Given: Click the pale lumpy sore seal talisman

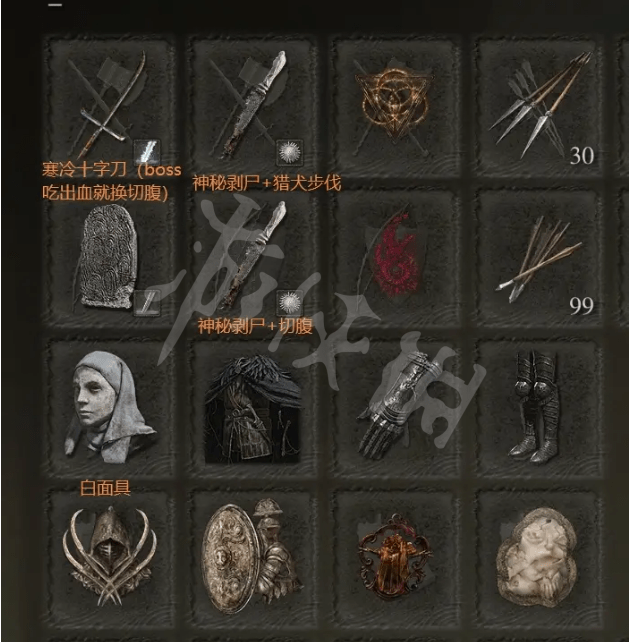Looking at the screenshot, I should [537, 559].
